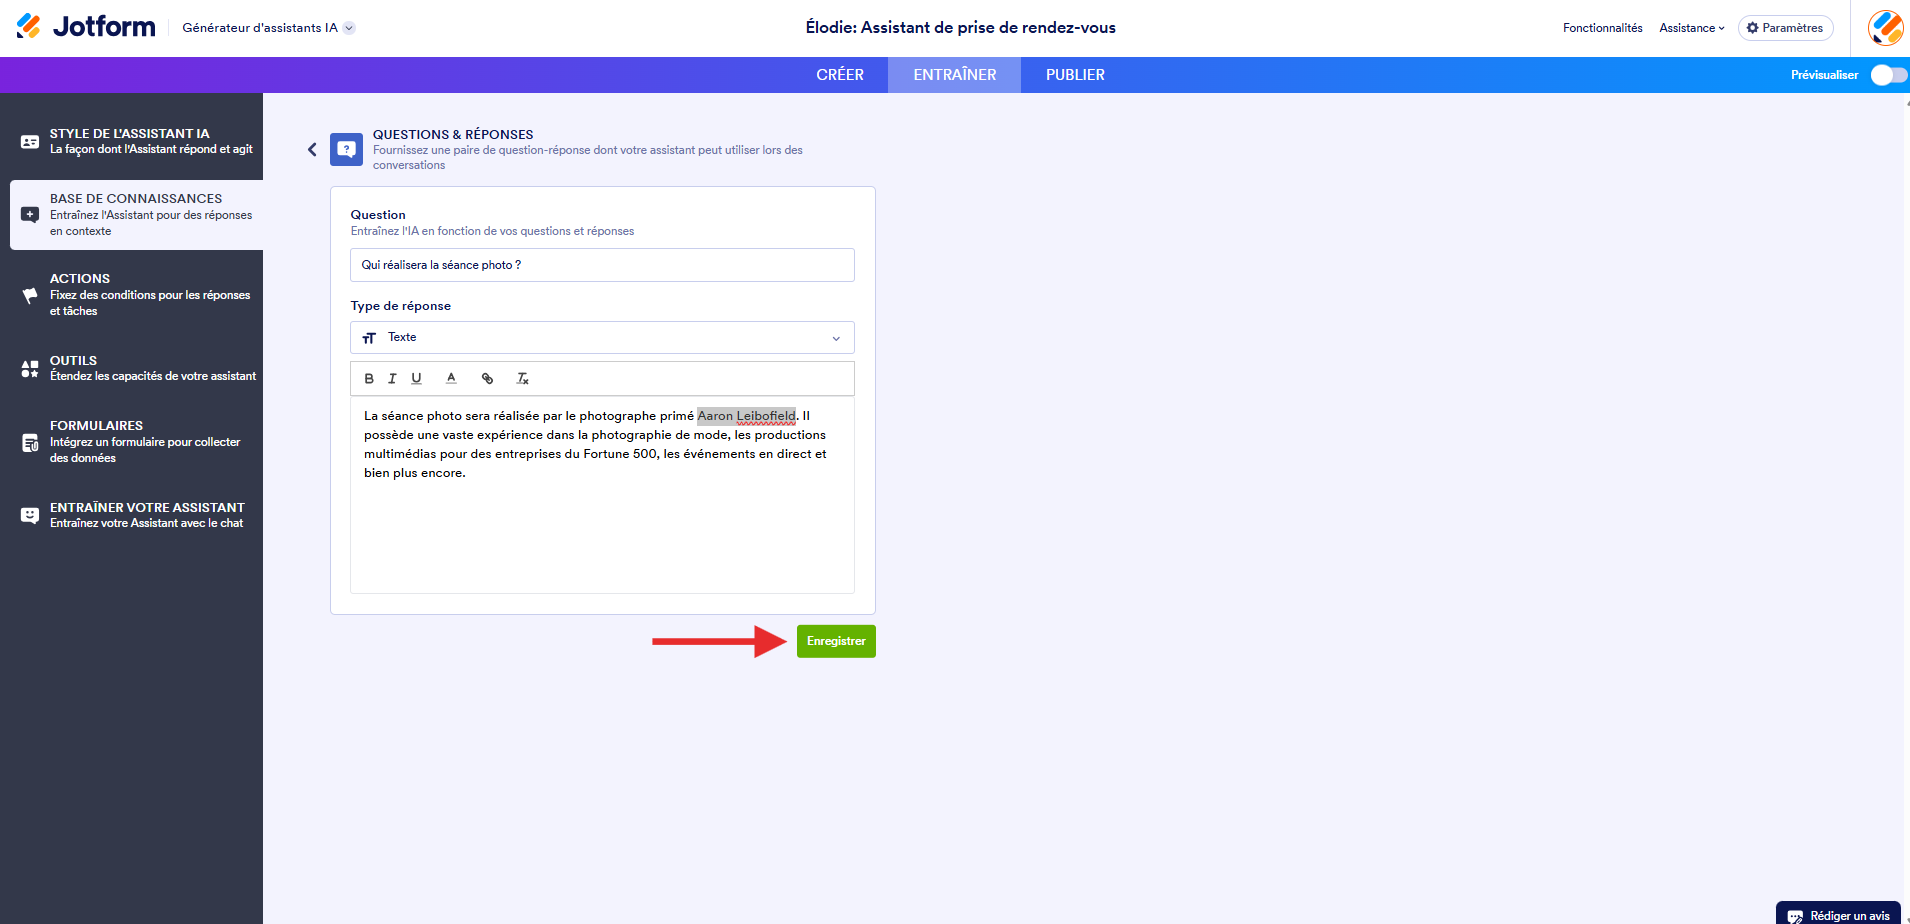This screenshot has height=924, width=1910.
Task: Switch to the CRÉER tab
Action: coord(839,75)
